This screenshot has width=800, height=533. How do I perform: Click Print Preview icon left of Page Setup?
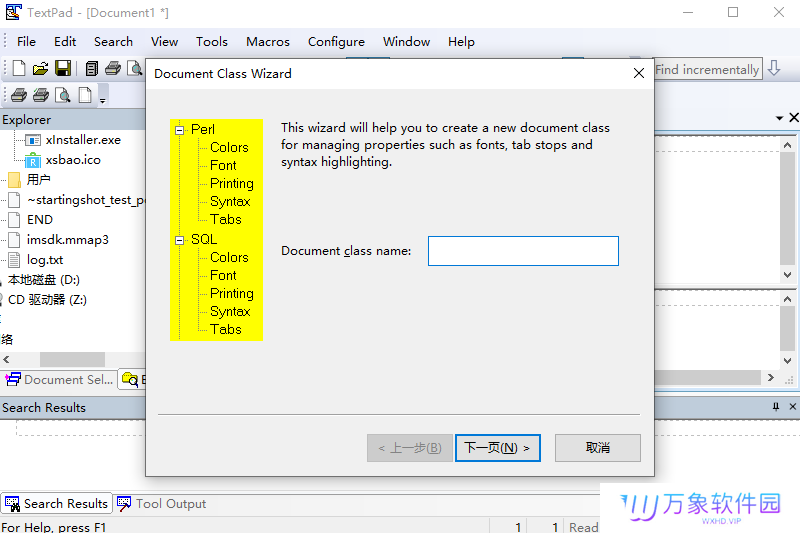[63, 95]
